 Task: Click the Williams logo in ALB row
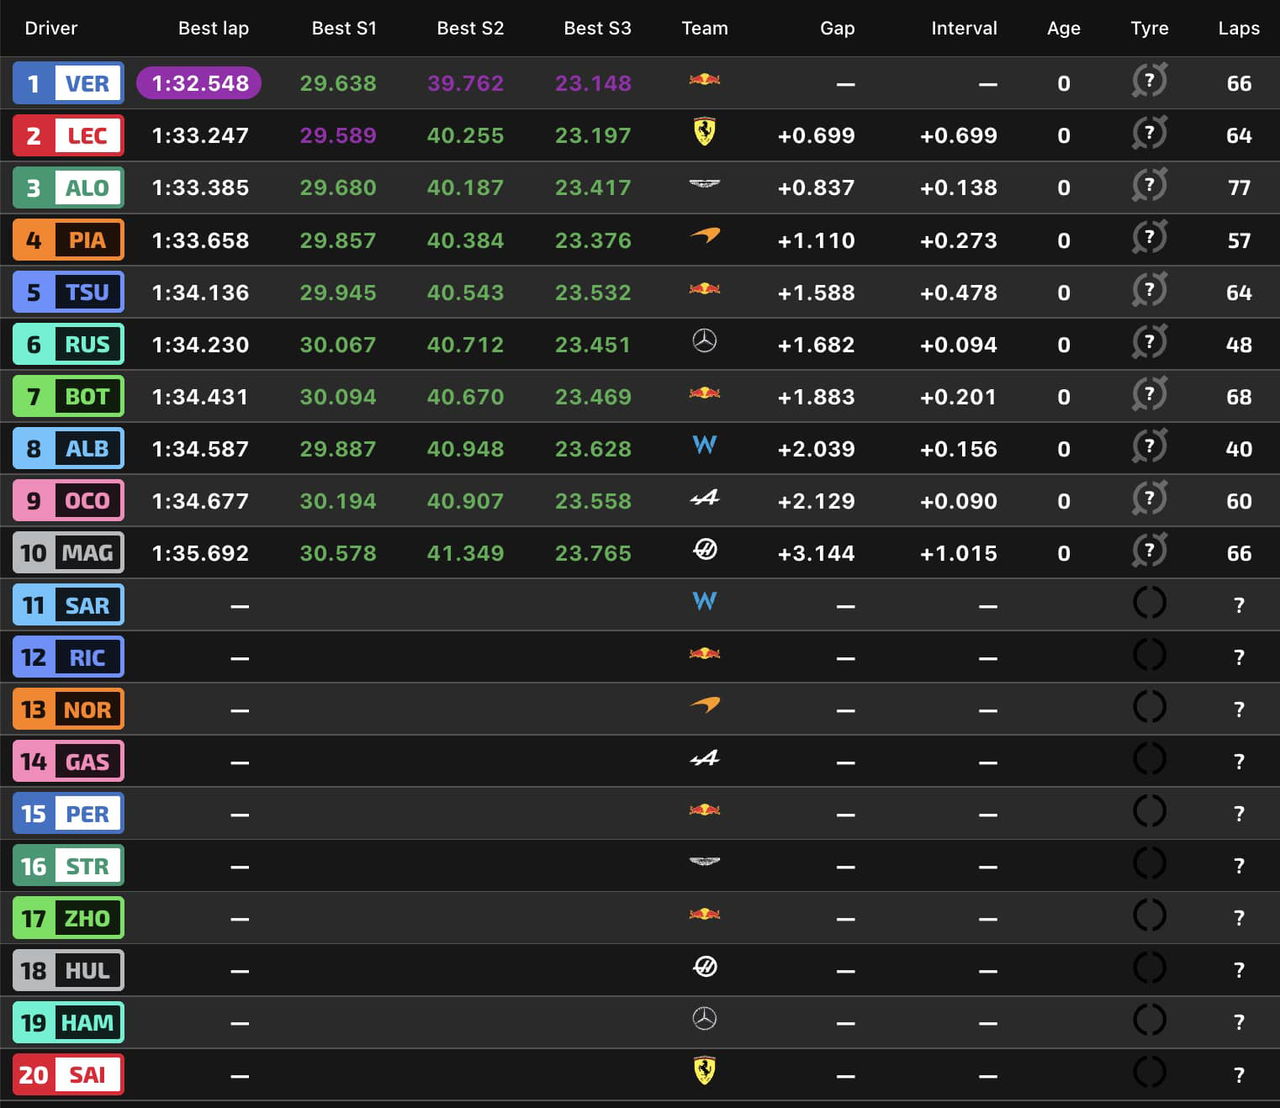(705, 445)
